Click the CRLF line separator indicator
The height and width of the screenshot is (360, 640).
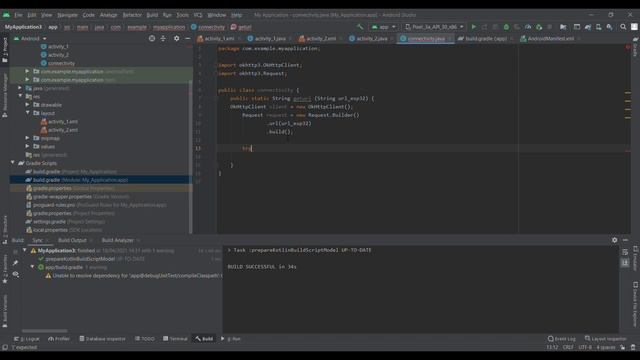click(568, 347)
